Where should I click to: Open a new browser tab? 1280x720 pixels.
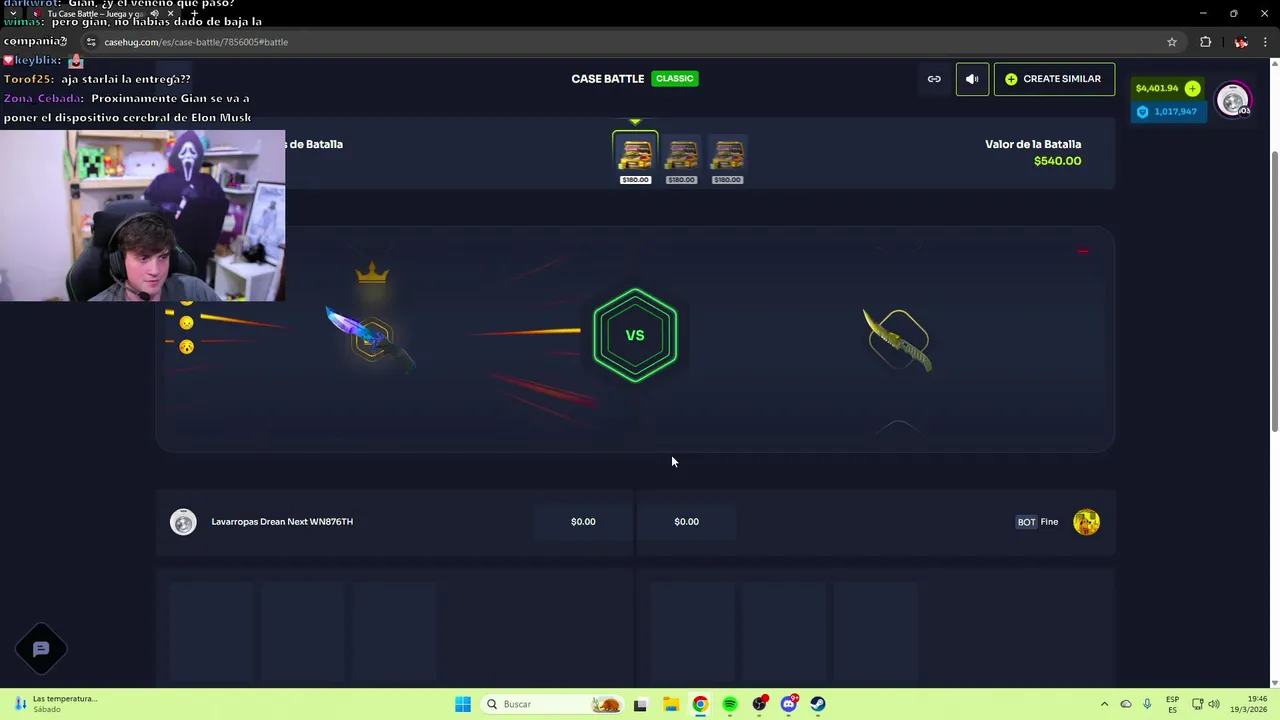(194, 14)
